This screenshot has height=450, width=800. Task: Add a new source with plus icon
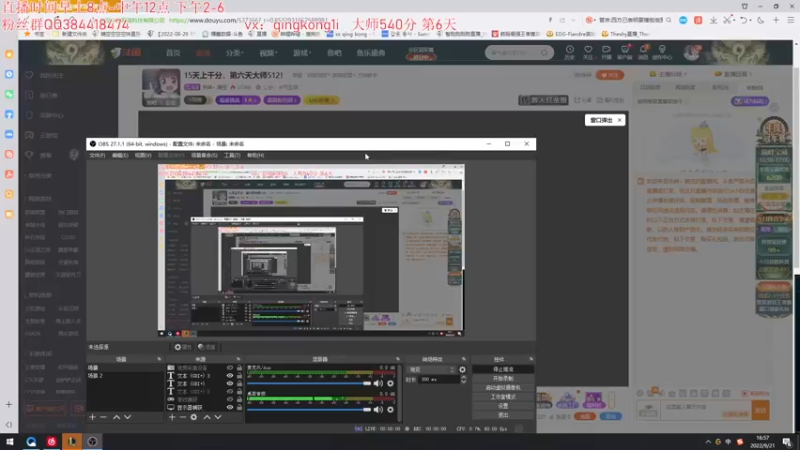pyautogui.click(x=172, y=417)
